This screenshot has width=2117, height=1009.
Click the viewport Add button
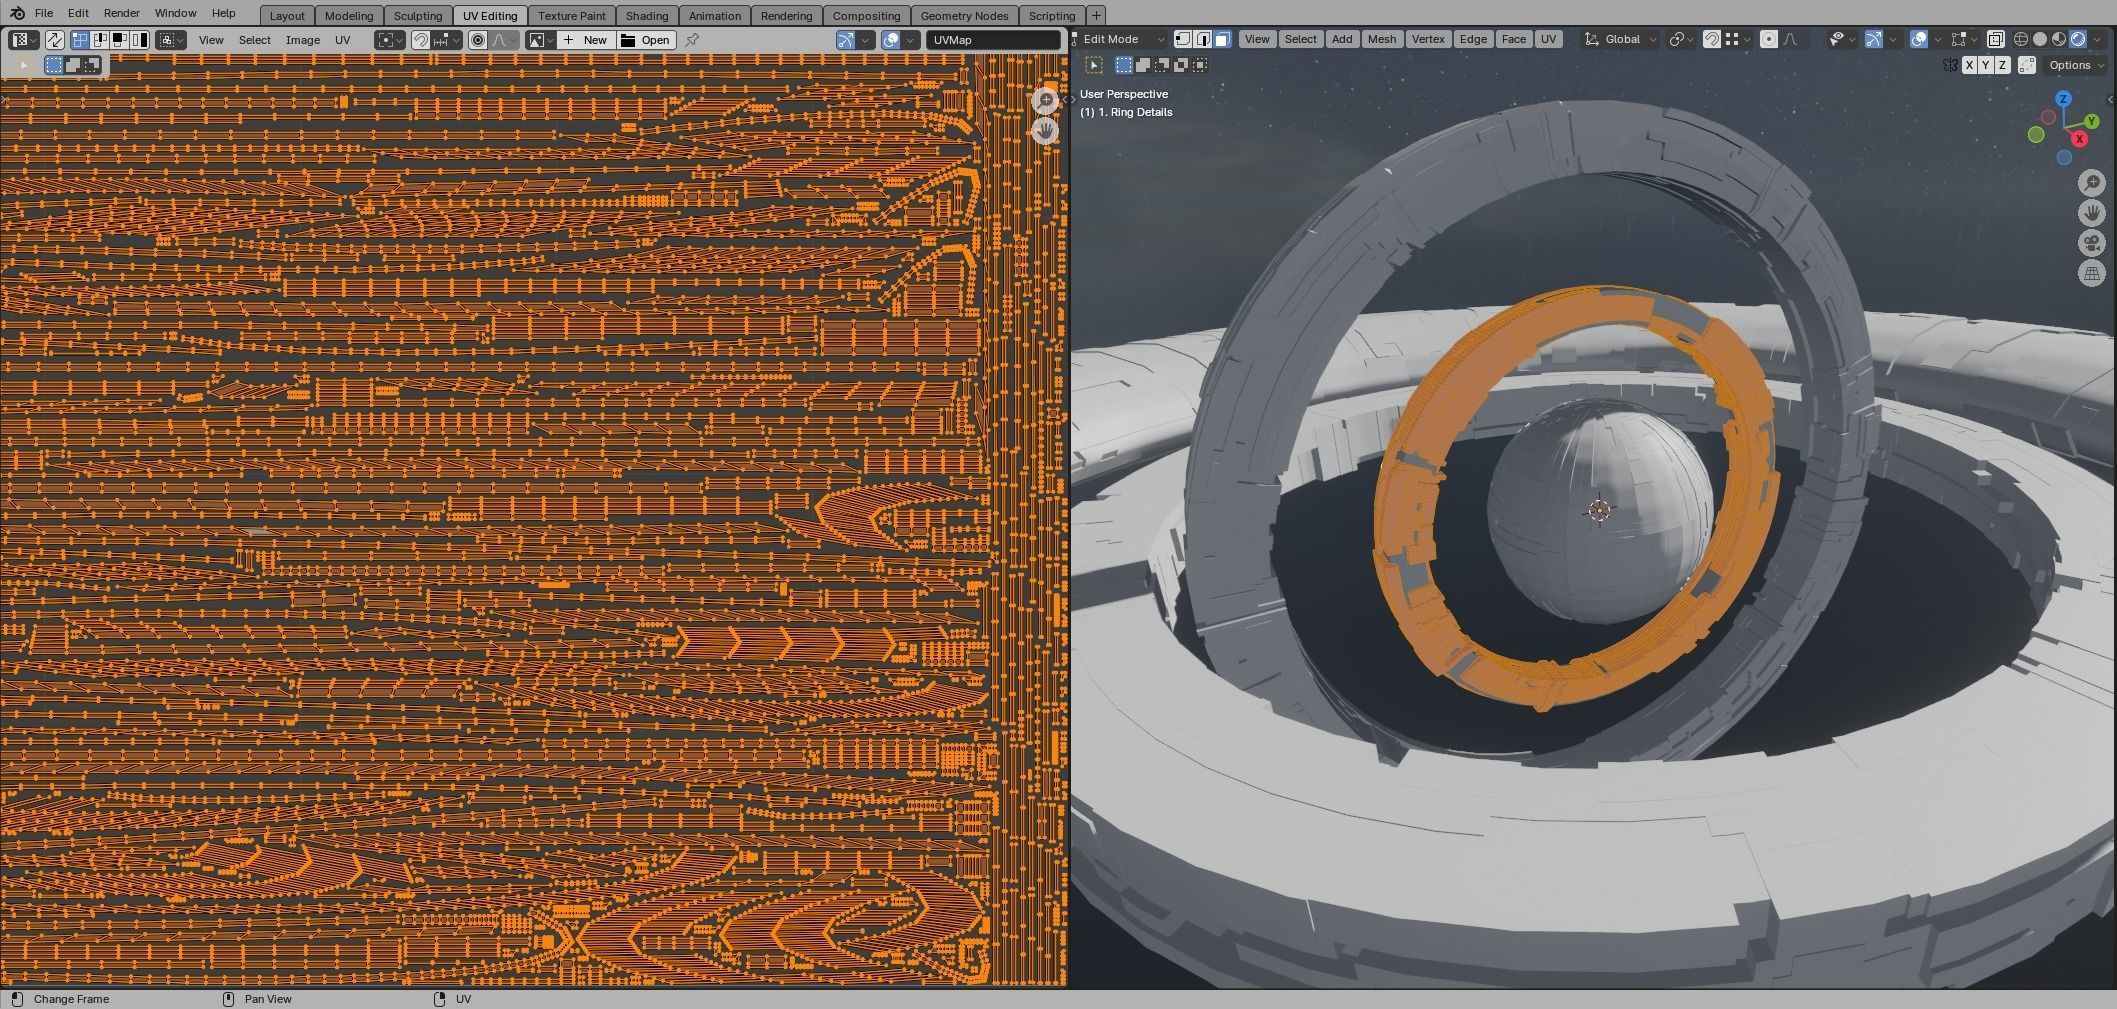(x=1342, y=39)
